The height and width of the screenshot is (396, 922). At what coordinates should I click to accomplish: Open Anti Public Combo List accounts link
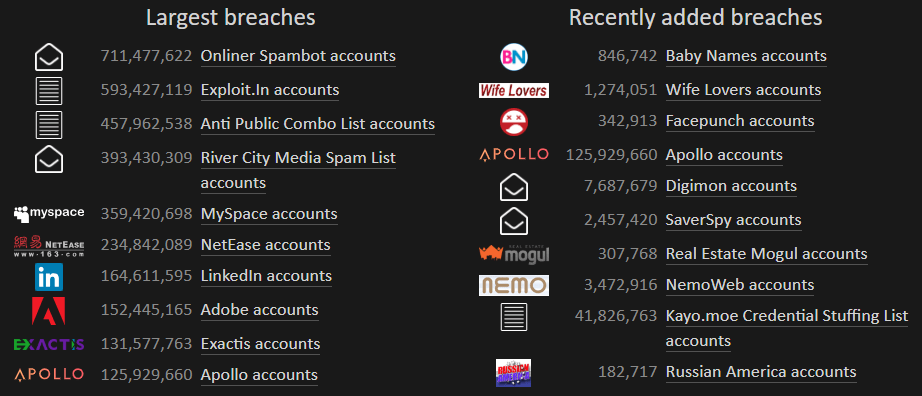(x=318, y=124)
